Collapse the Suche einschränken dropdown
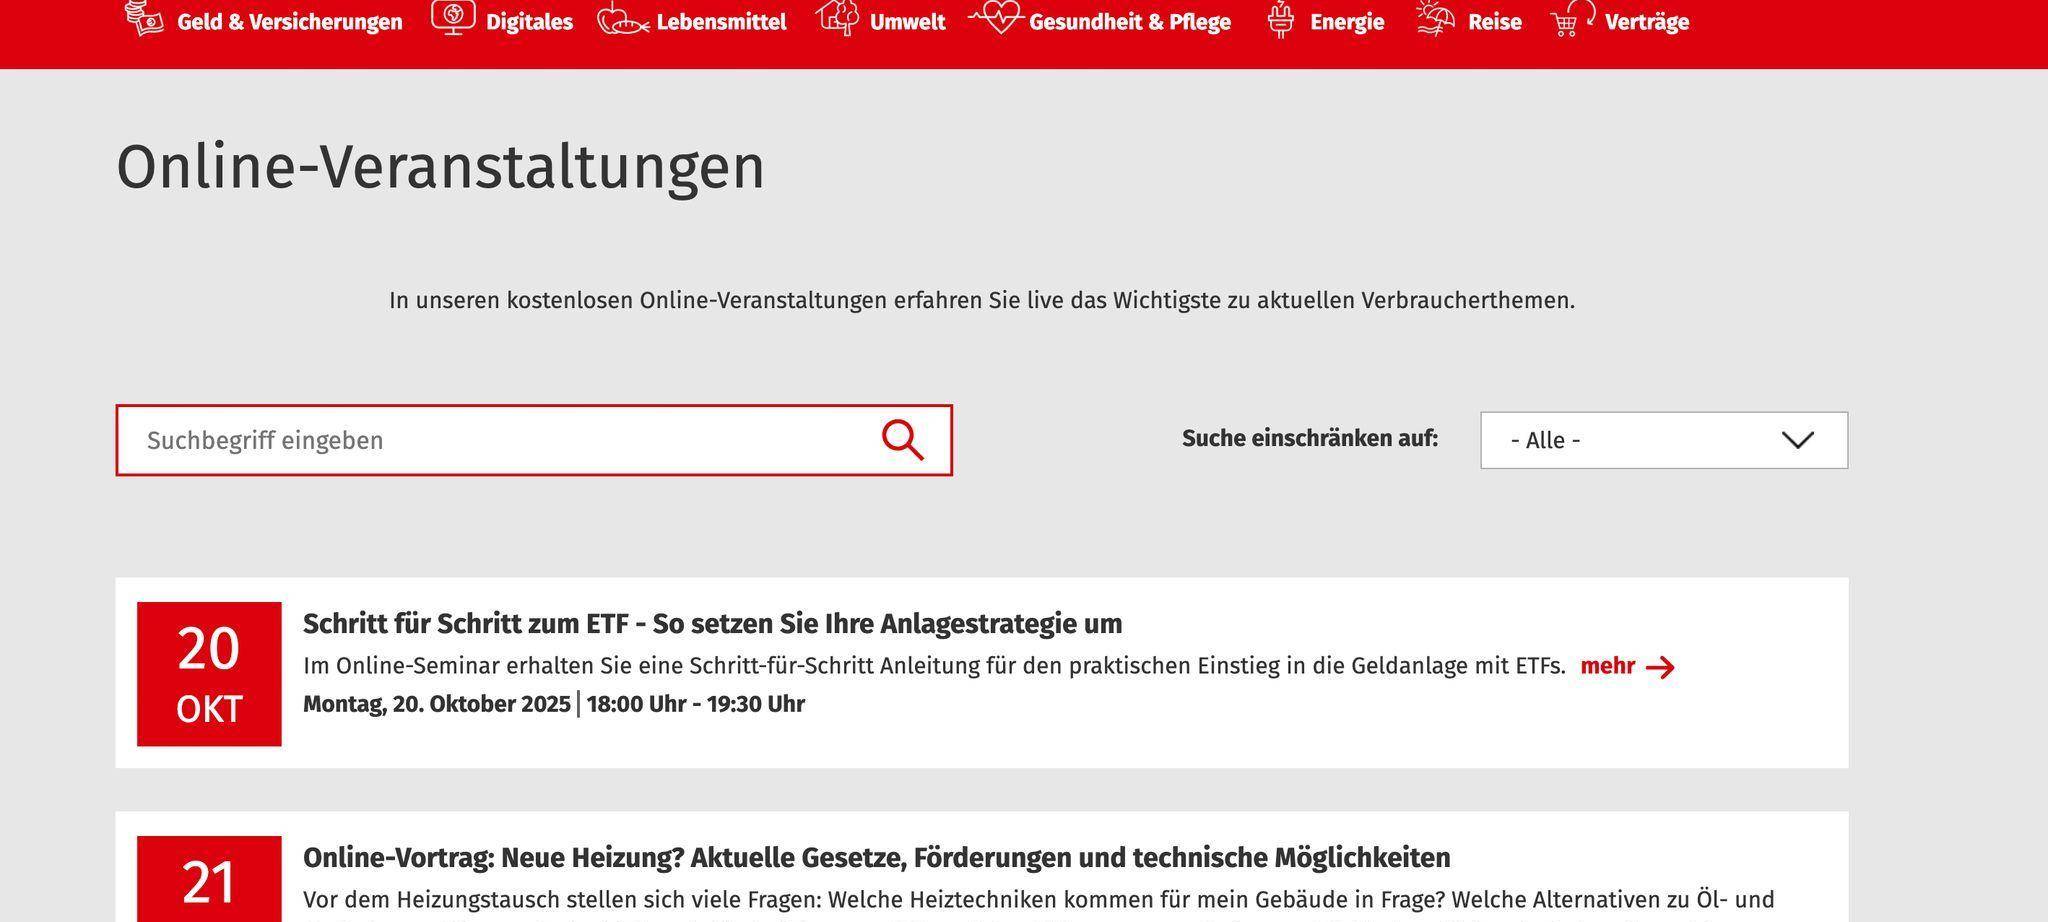Screen dimensions: 2048x922 coord(1797,440)
